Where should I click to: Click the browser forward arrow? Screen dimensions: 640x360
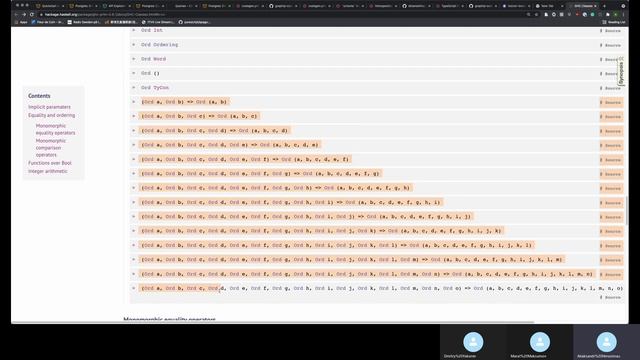coord(24,14)
